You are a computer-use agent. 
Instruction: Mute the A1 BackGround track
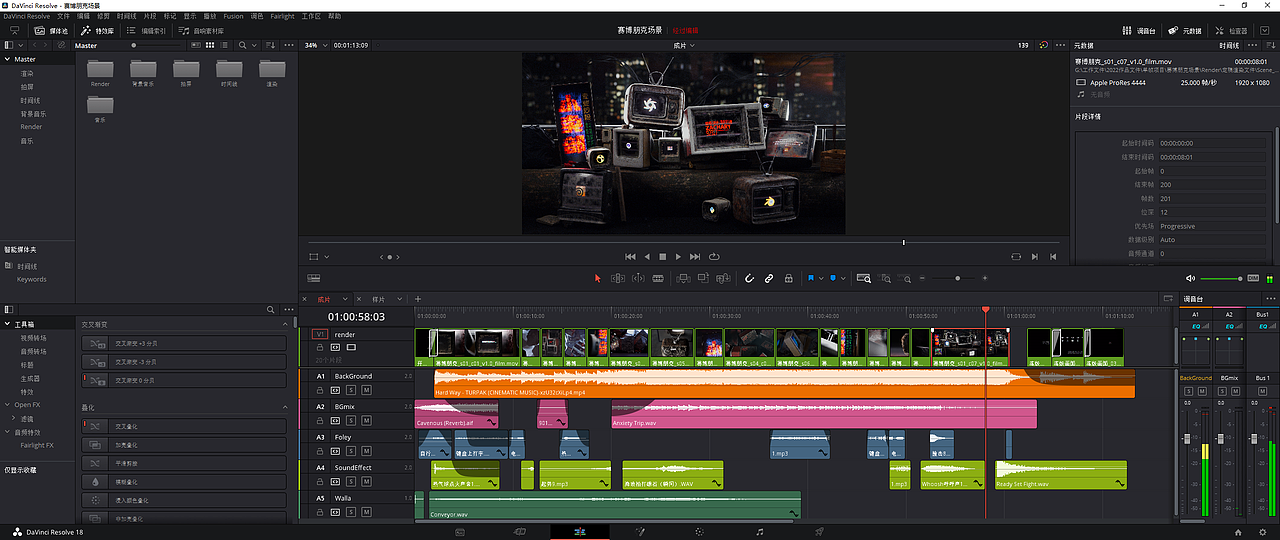coord(367,391)
